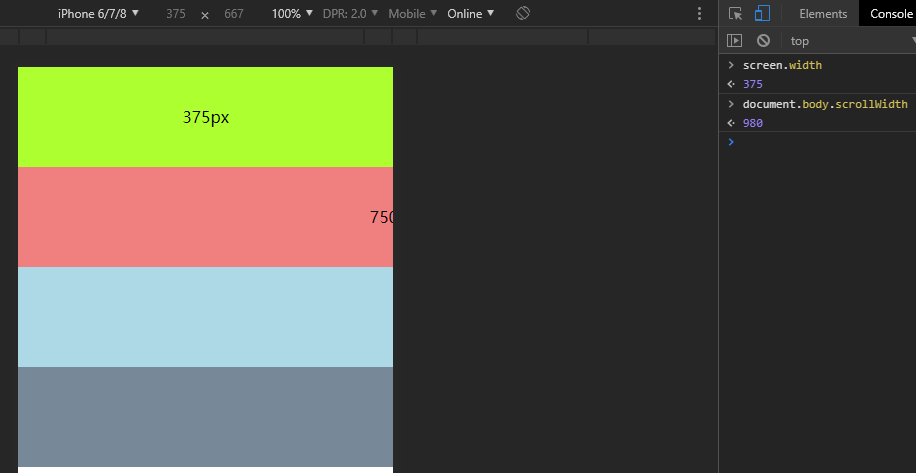Image resolution: width=916 pixels, height=473 pixels.
Task: Open the Mobile device type dropdown
Action: (412, 13)
